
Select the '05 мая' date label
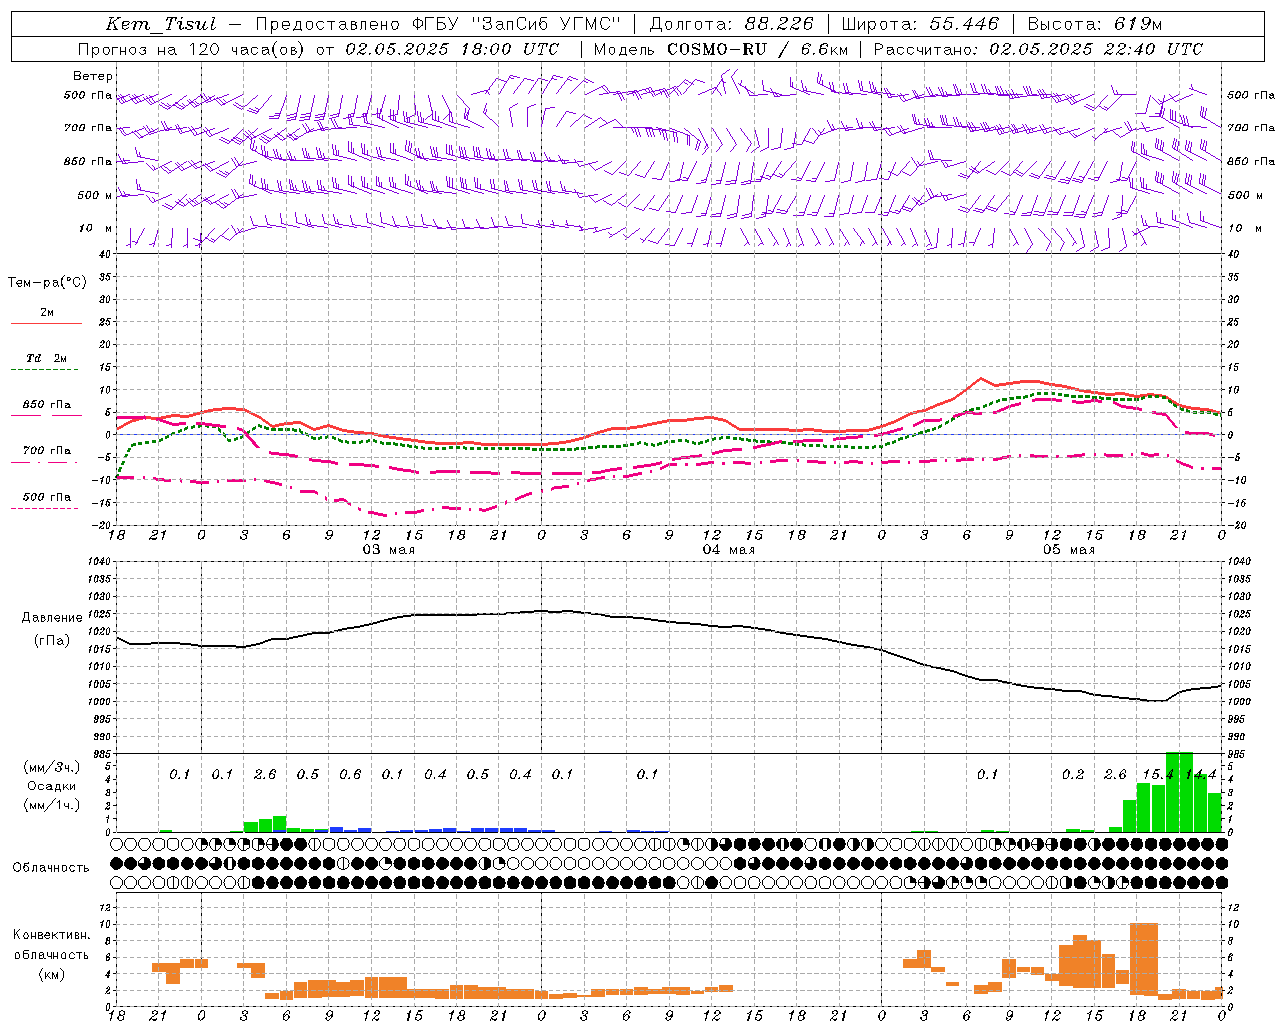1068,550
